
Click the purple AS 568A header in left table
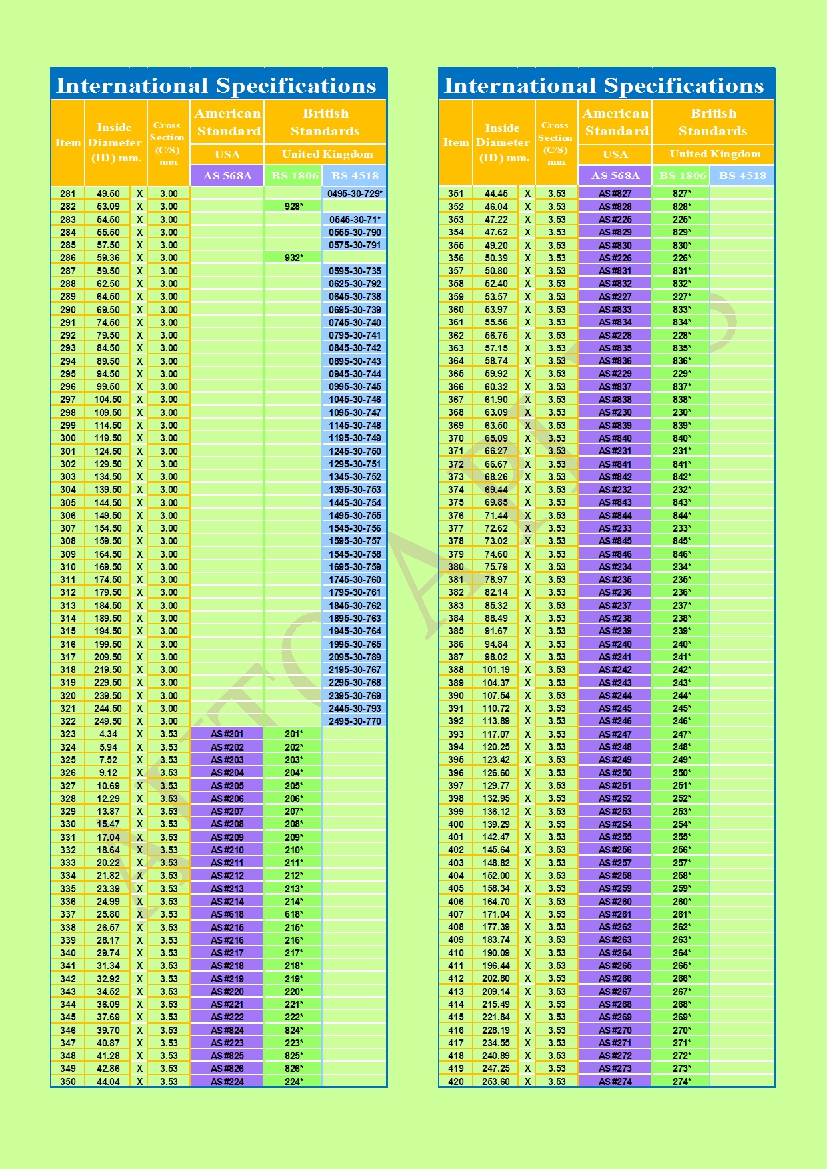227,175
